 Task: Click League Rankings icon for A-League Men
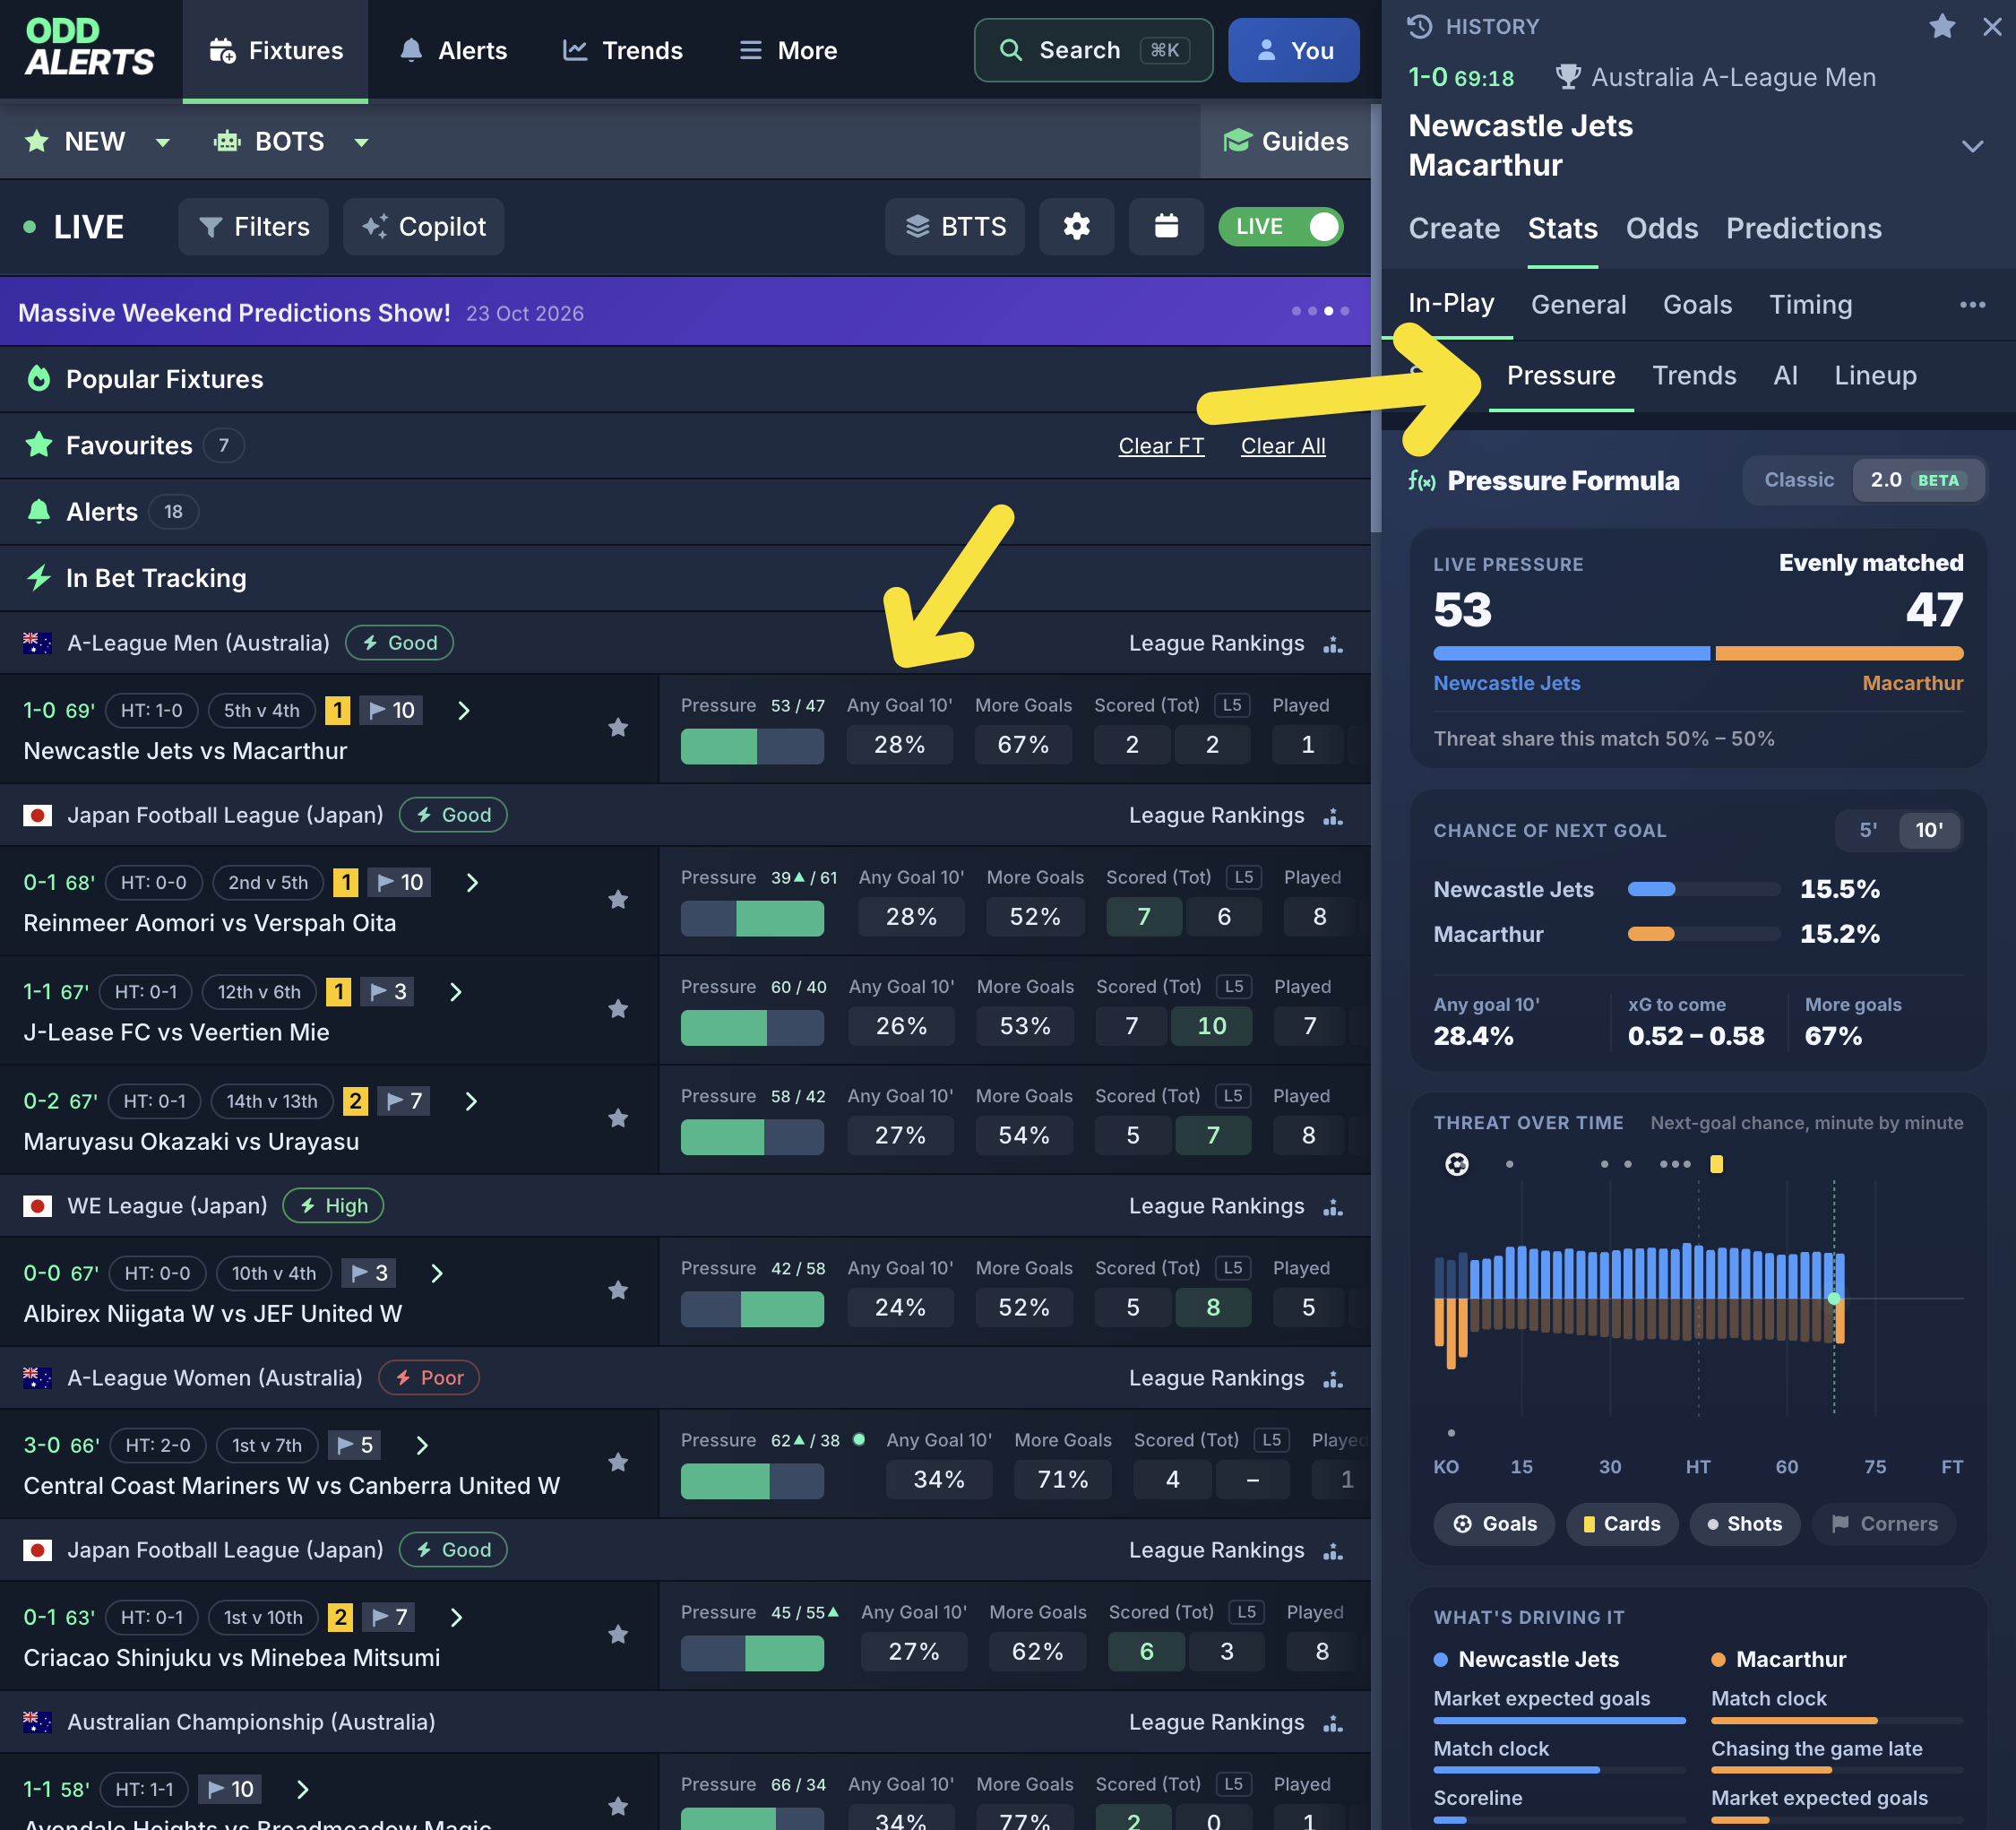click(1333, 644)
